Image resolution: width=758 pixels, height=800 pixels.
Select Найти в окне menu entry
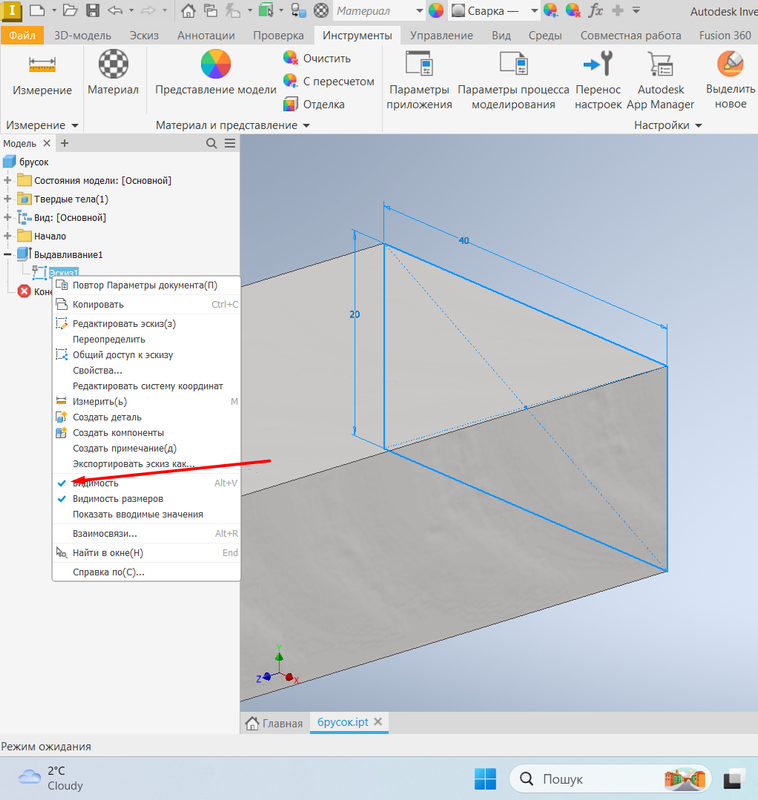tap(146, 553)
